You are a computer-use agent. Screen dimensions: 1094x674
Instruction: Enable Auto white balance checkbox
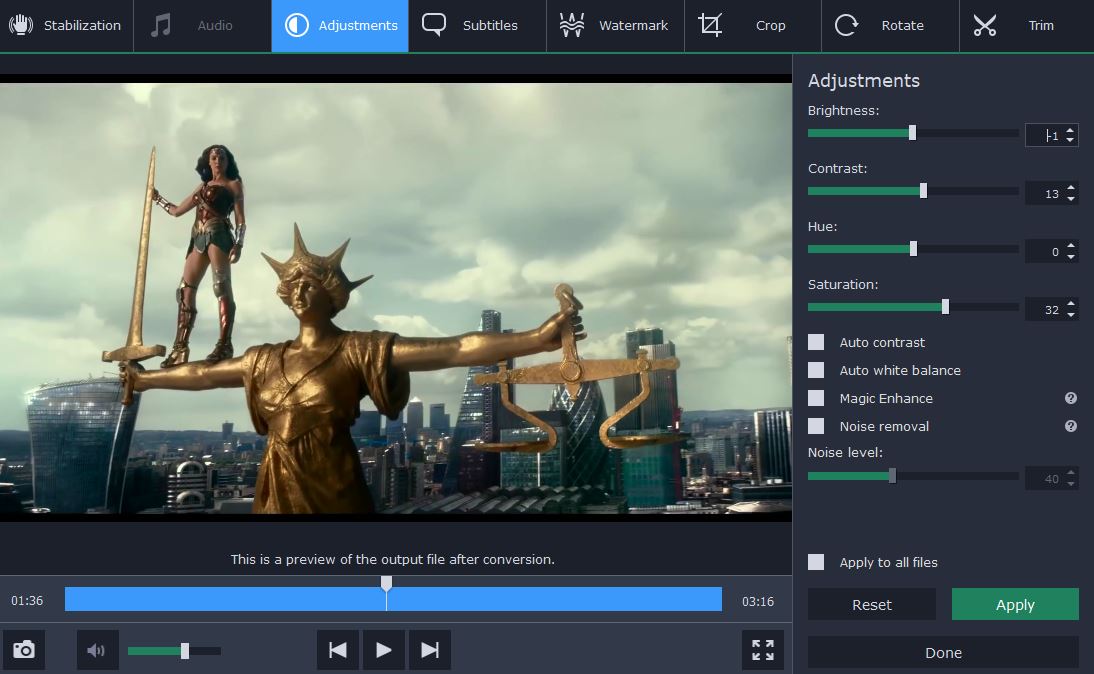(816, 370)
